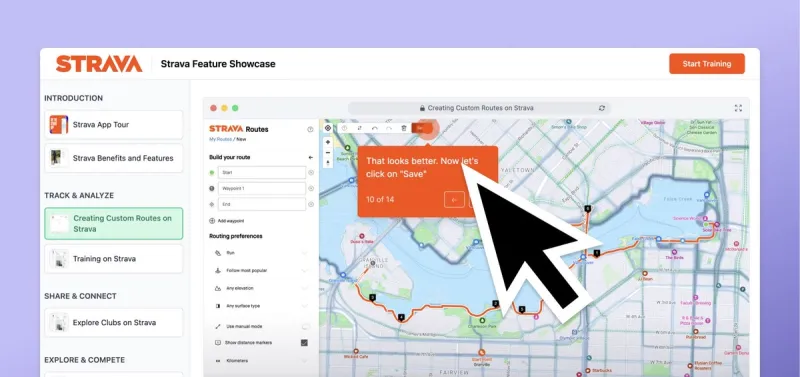Image resolution: width=800 pixels, height=377 pixels.
Task: Click the STRAVA logo in the header
Action: (99, 64)
